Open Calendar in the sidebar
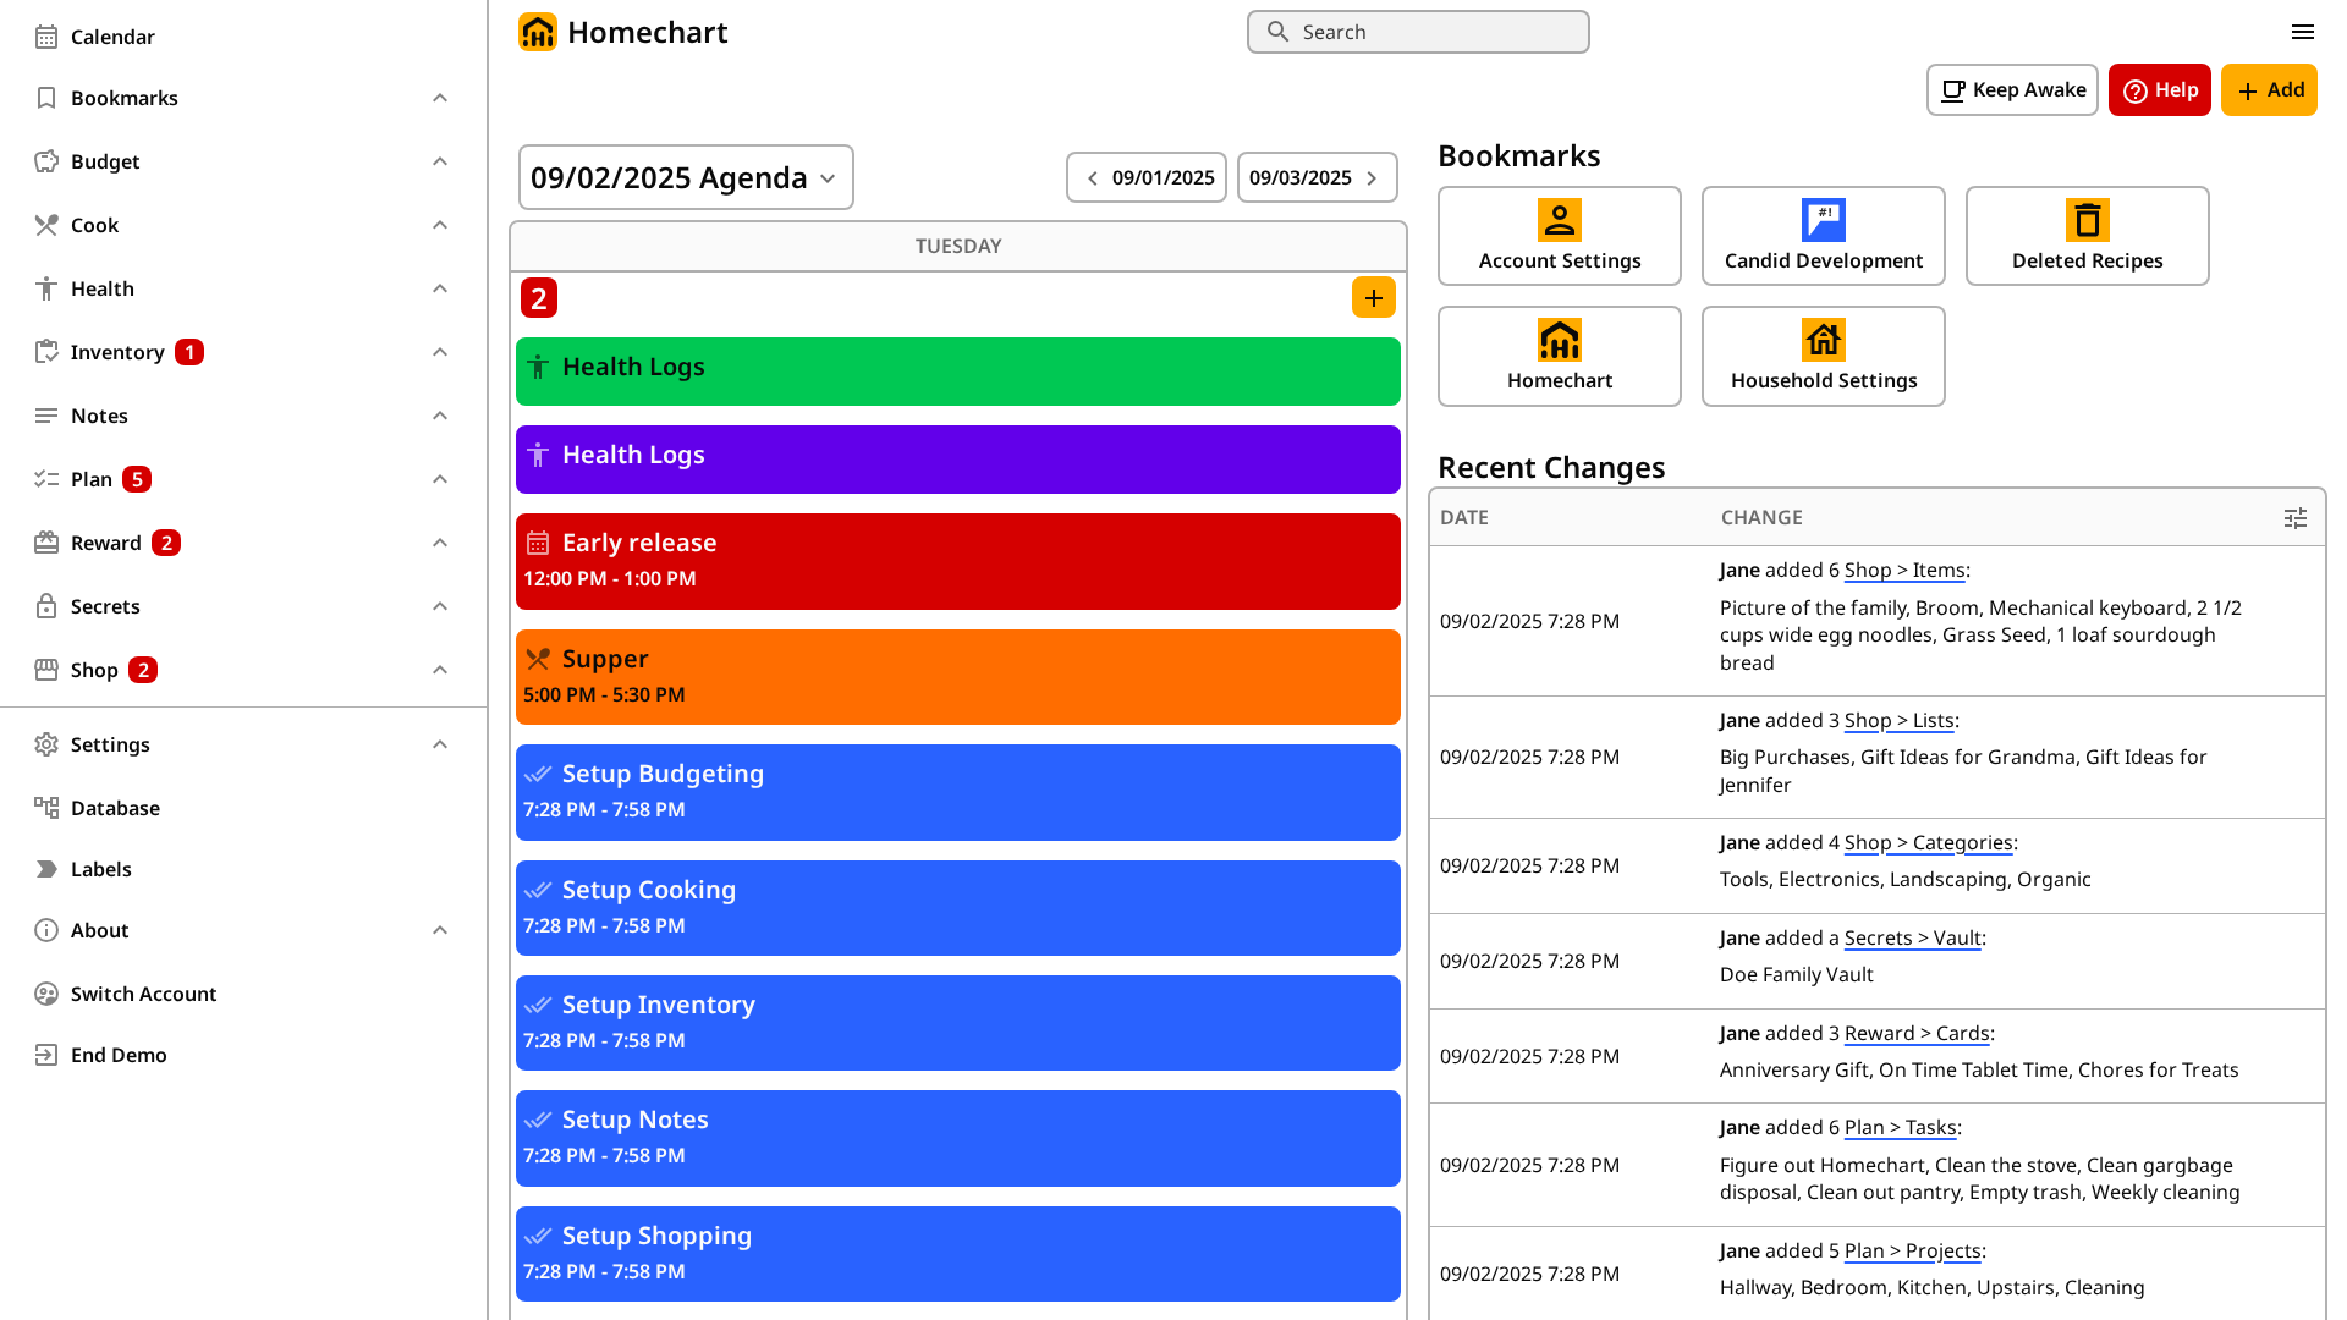The width and height of the screenshot is (2347, 1320). (112, 37)
